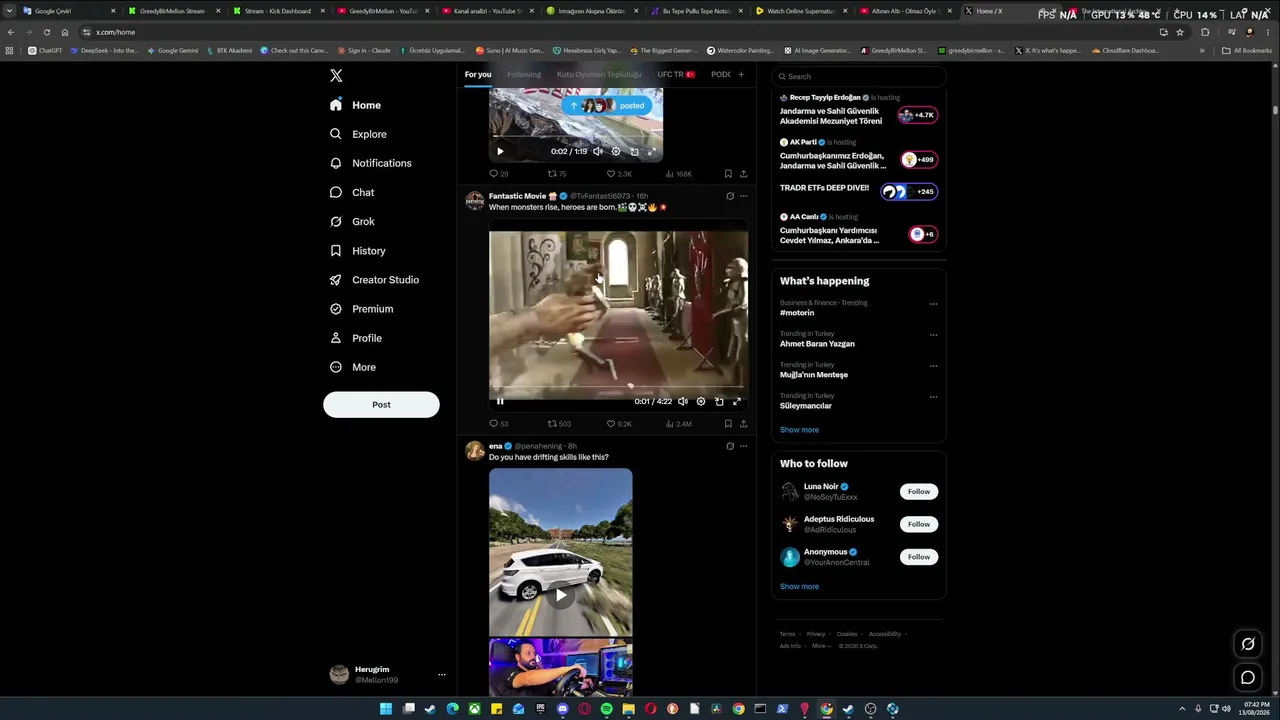Mute the top video at 0:02 / 1:19
1280x720 pixels.
(598, 151)
